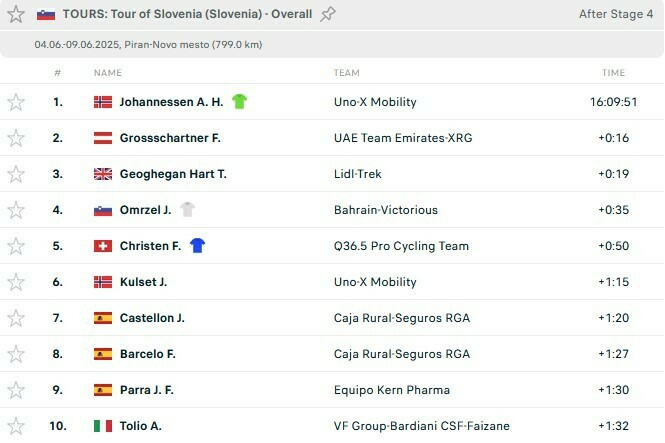Star the Tolio A. row
The image size is (665, 443).
[x=16, y=426]
